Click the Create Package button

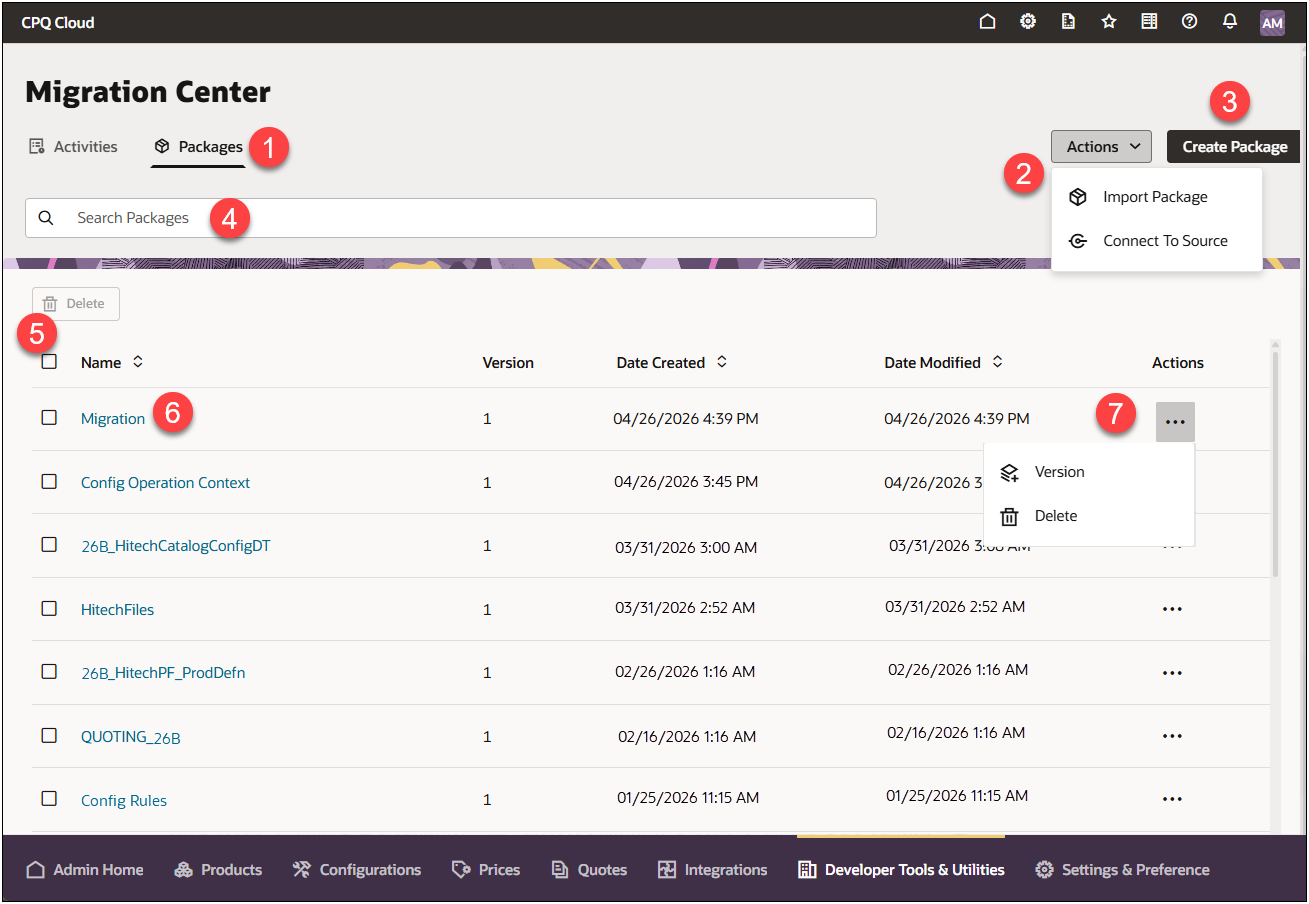coord(1235,147)
